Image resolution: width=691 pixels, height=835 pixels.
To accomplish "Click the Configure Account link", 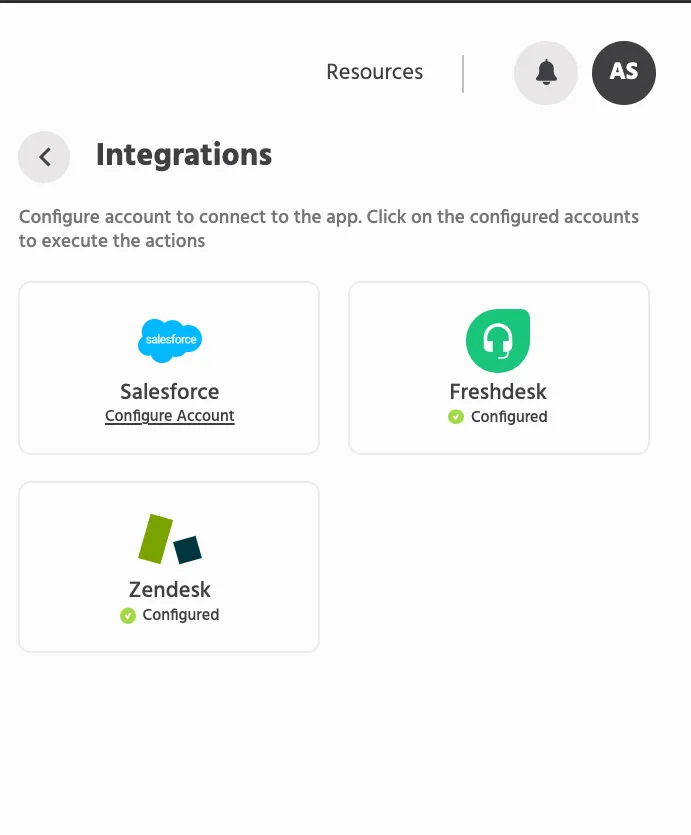I will click(169, 416).
